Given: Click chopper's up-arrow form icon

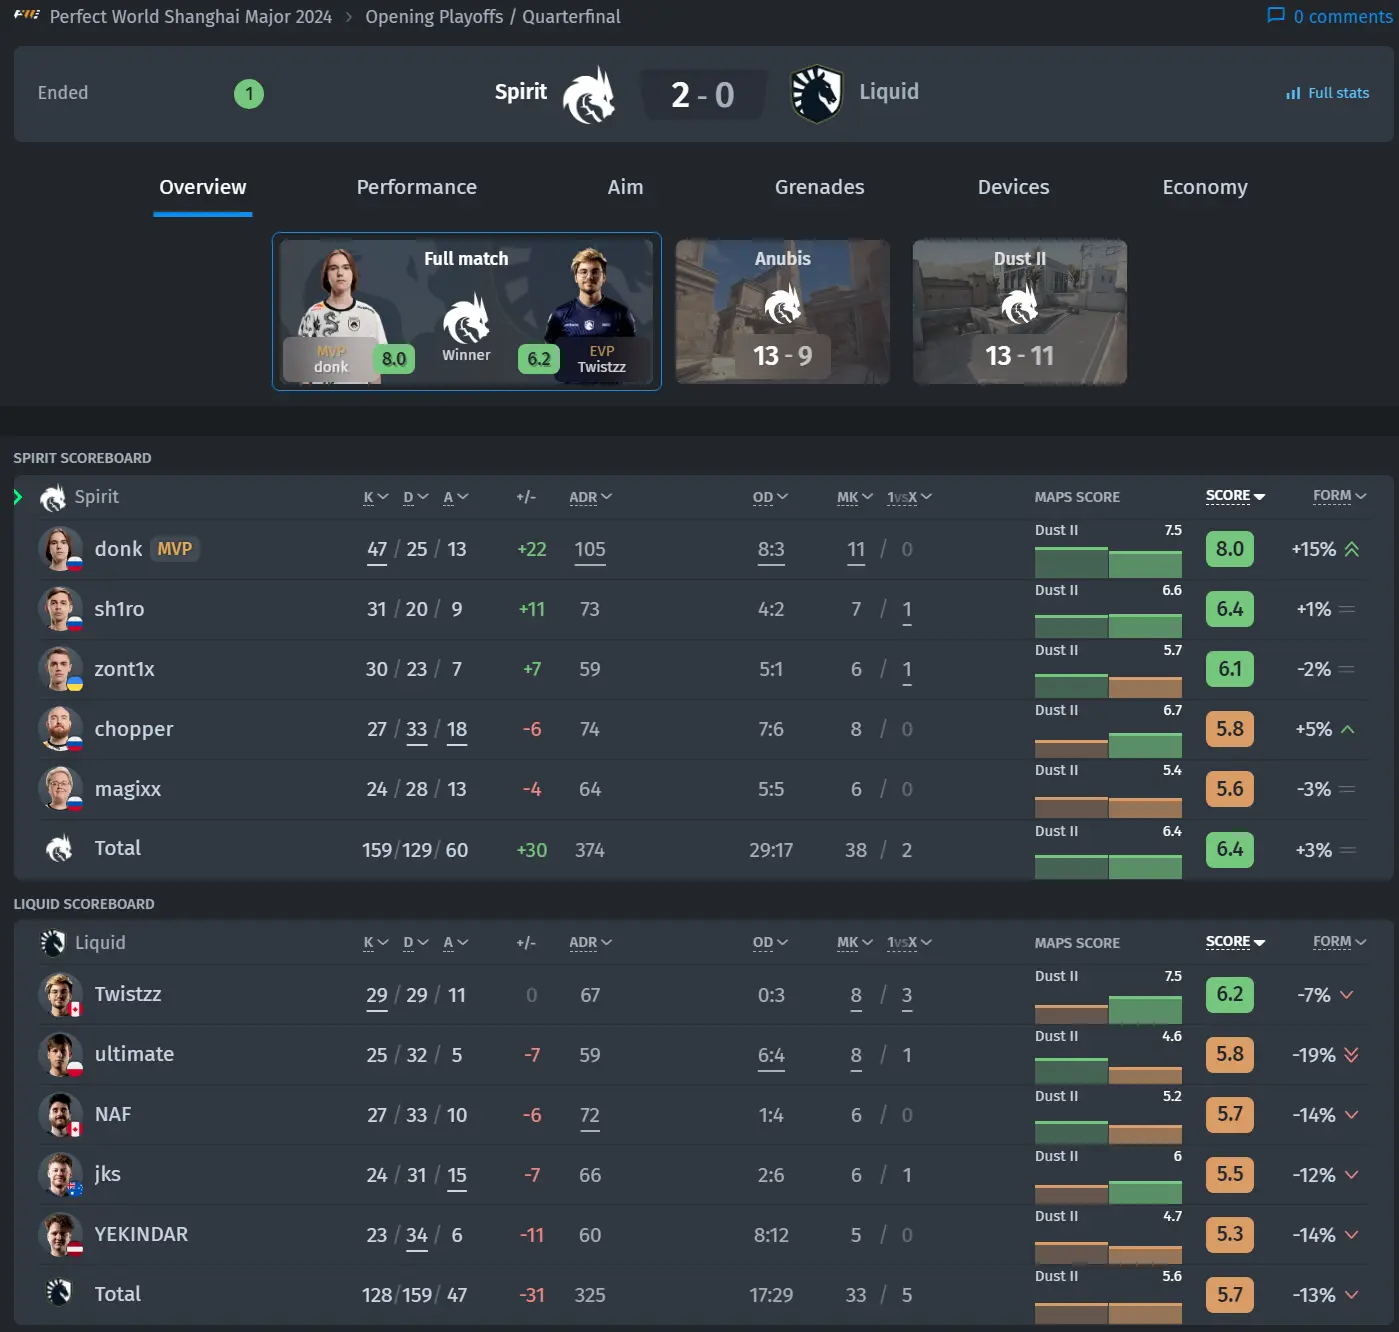Looking at the screenshot, I should [1348, 729].
